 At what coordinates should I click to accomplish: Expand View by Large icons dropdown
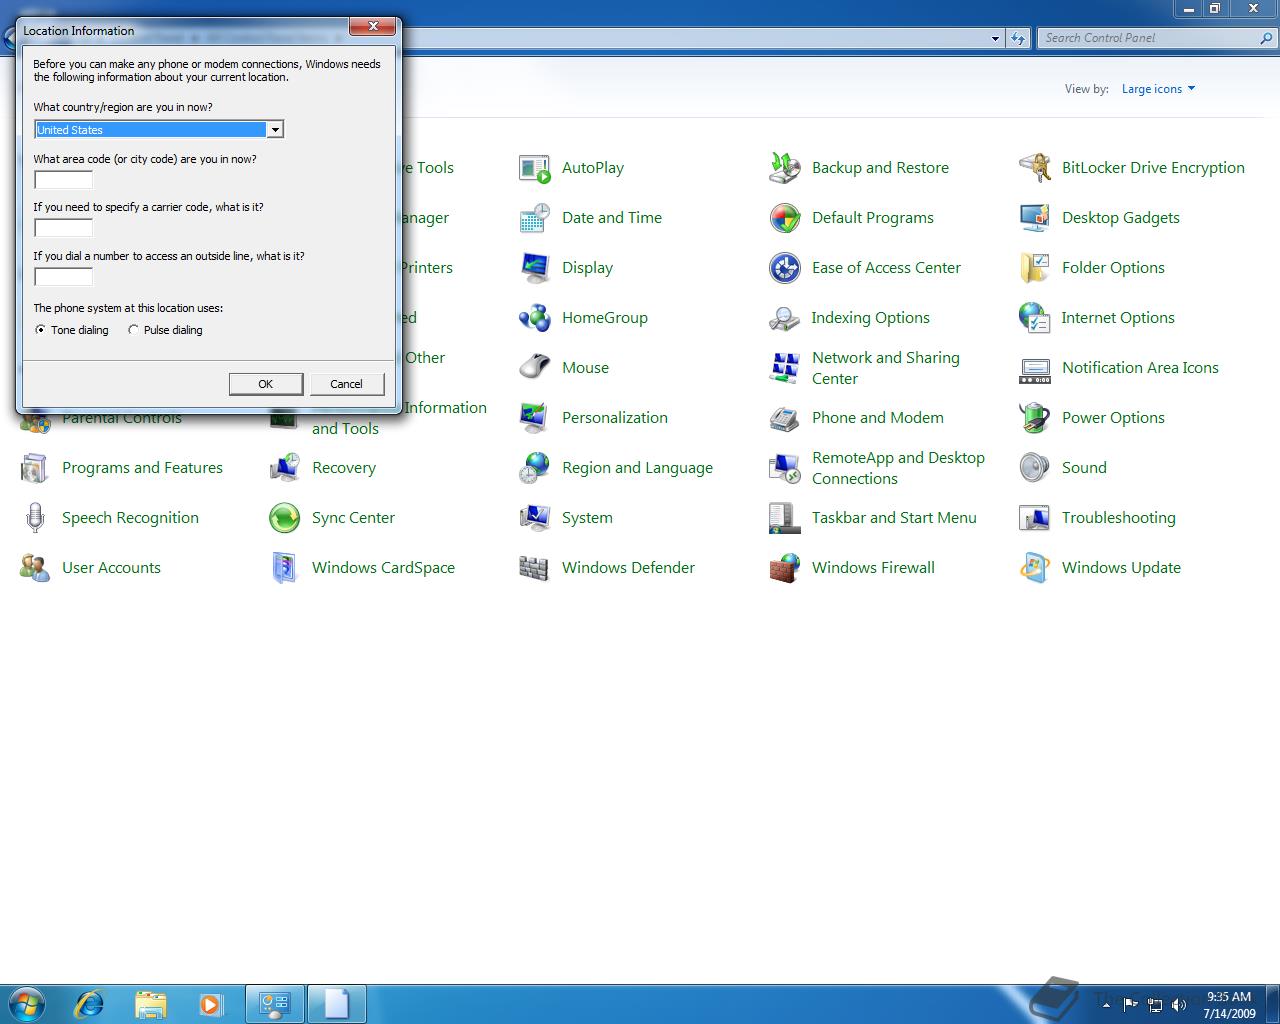pyautogui.click(x=1158, y=89)
